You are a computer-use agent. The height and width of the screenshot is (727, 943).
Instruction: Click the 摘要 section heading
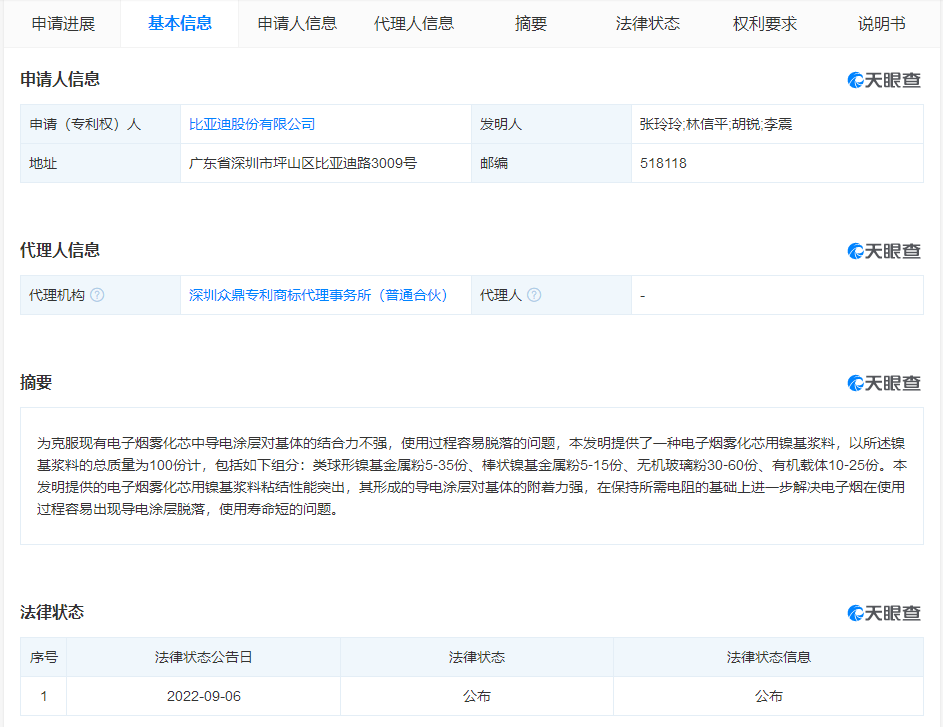point(36,382)
